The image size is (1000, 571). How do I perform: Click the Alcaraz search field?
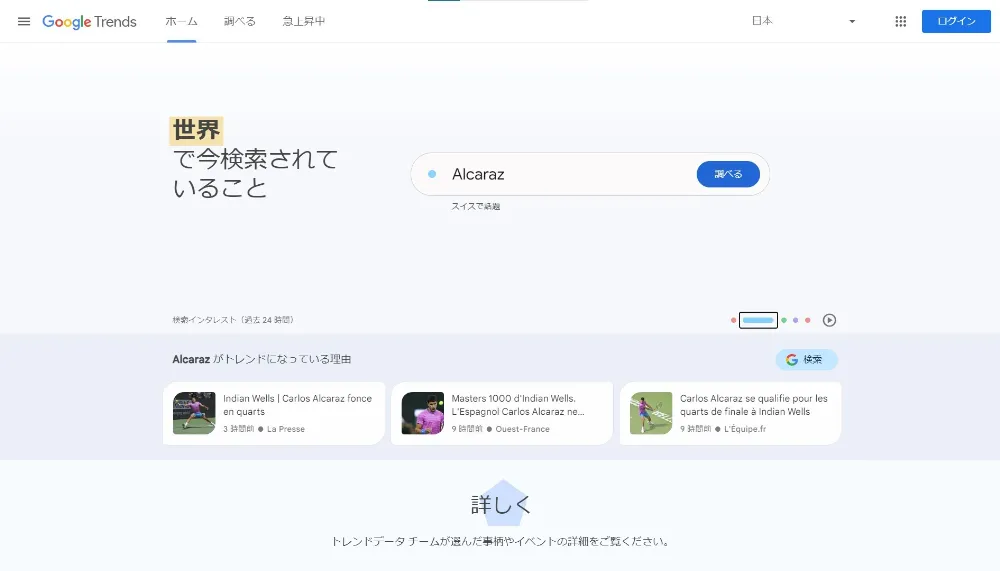click(x=590, y=174)
